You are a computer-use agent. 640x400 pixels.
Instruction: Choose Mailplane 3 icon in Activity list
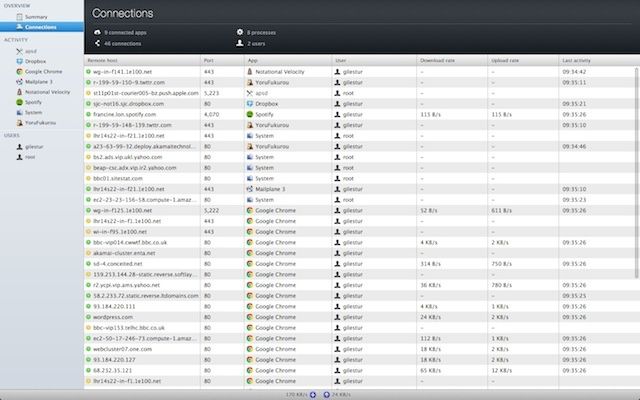pyautogui.click(x=18, y=82)
